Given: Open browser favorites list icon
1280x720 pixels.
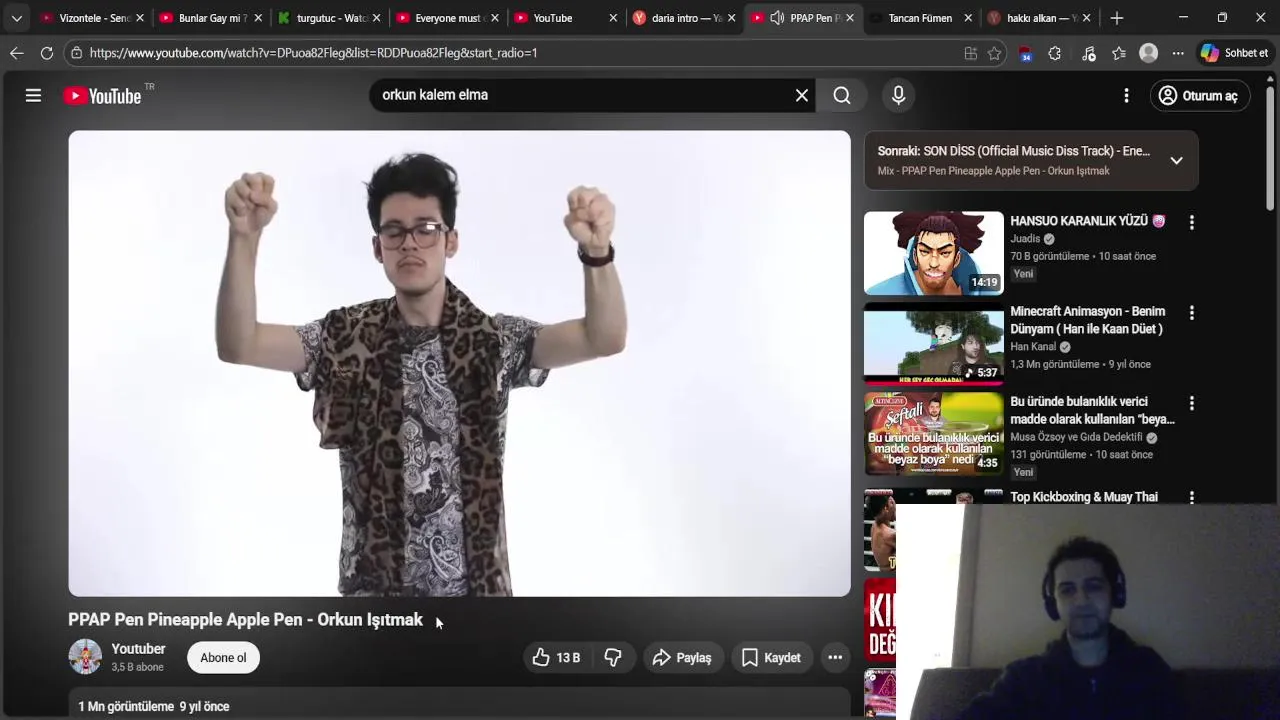Looking at the screenshot, I should pos(1119,53).
